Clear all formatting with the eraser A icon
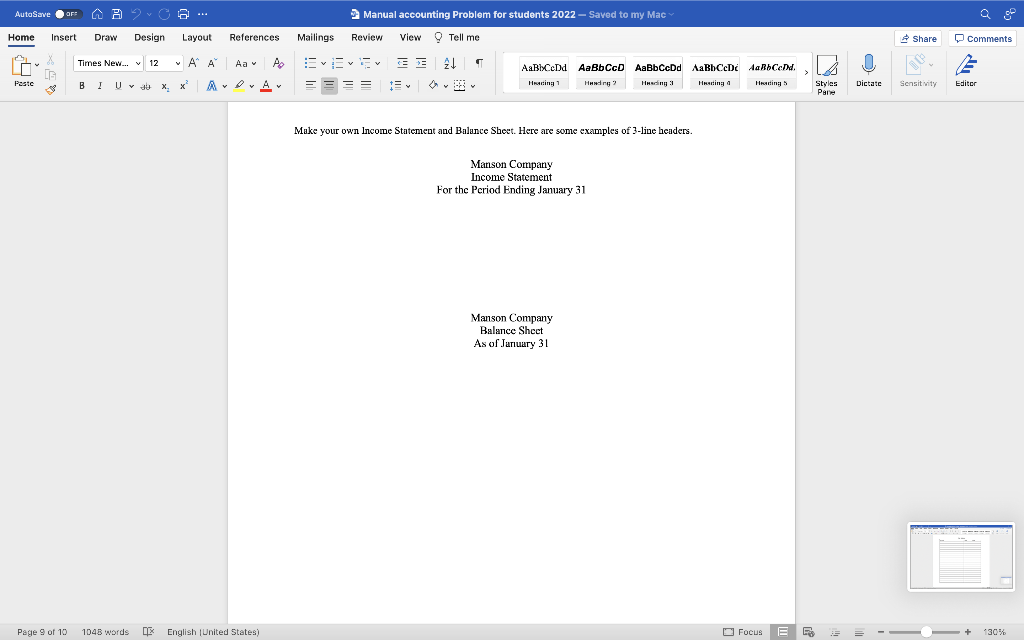Screen dimensions: 1024x640 tap(278, 63)
